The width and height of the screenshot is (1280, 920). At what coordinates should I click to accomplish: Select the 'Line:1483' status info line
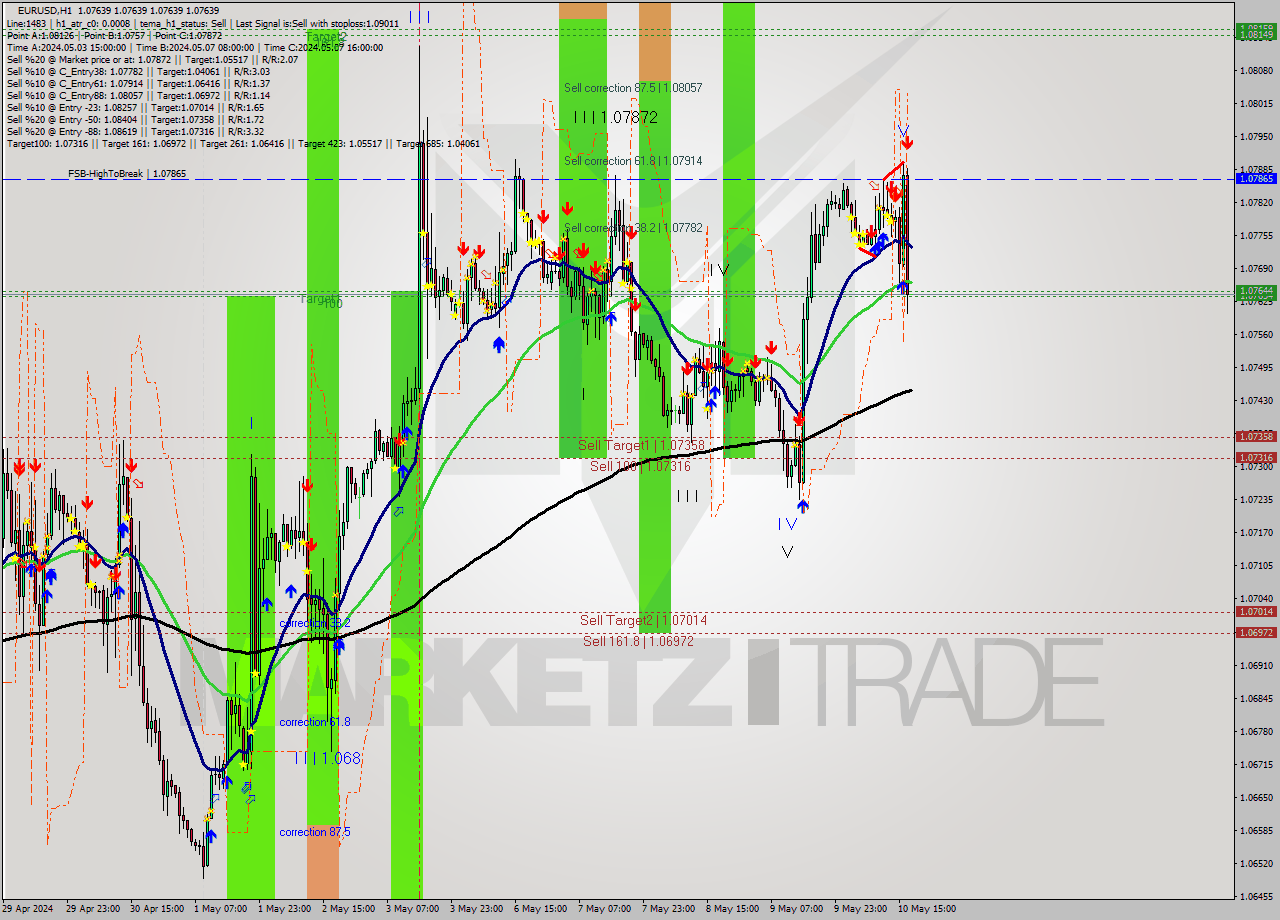[203, 23]
